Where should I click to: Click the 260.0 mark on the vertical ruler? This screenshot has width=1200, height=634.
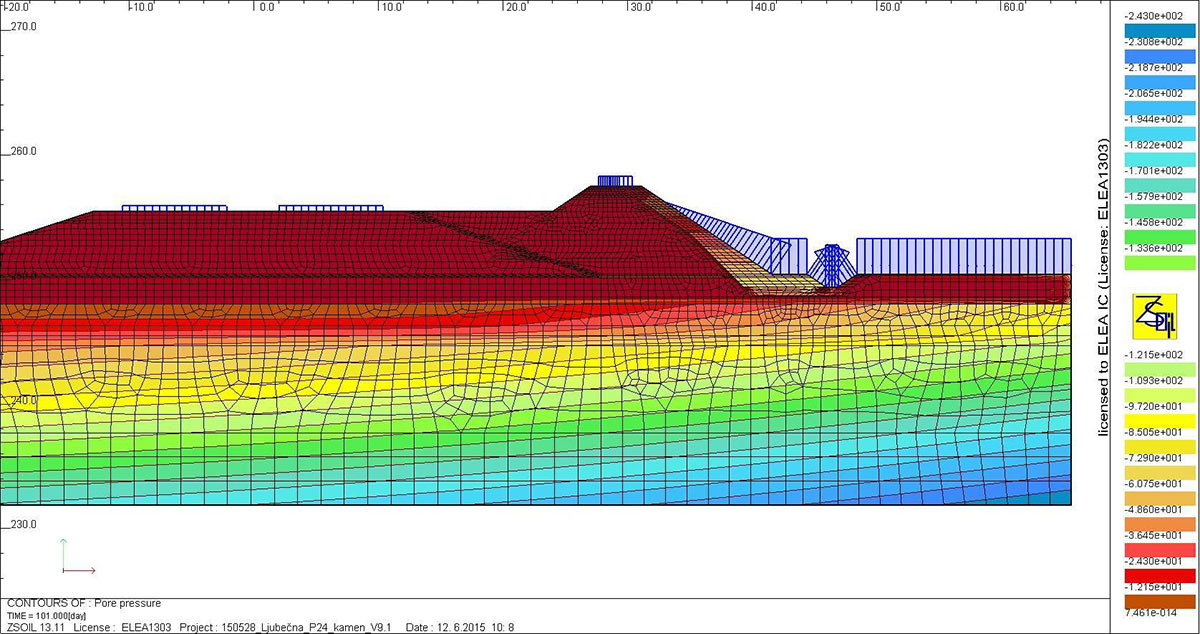tap(22, 152)
